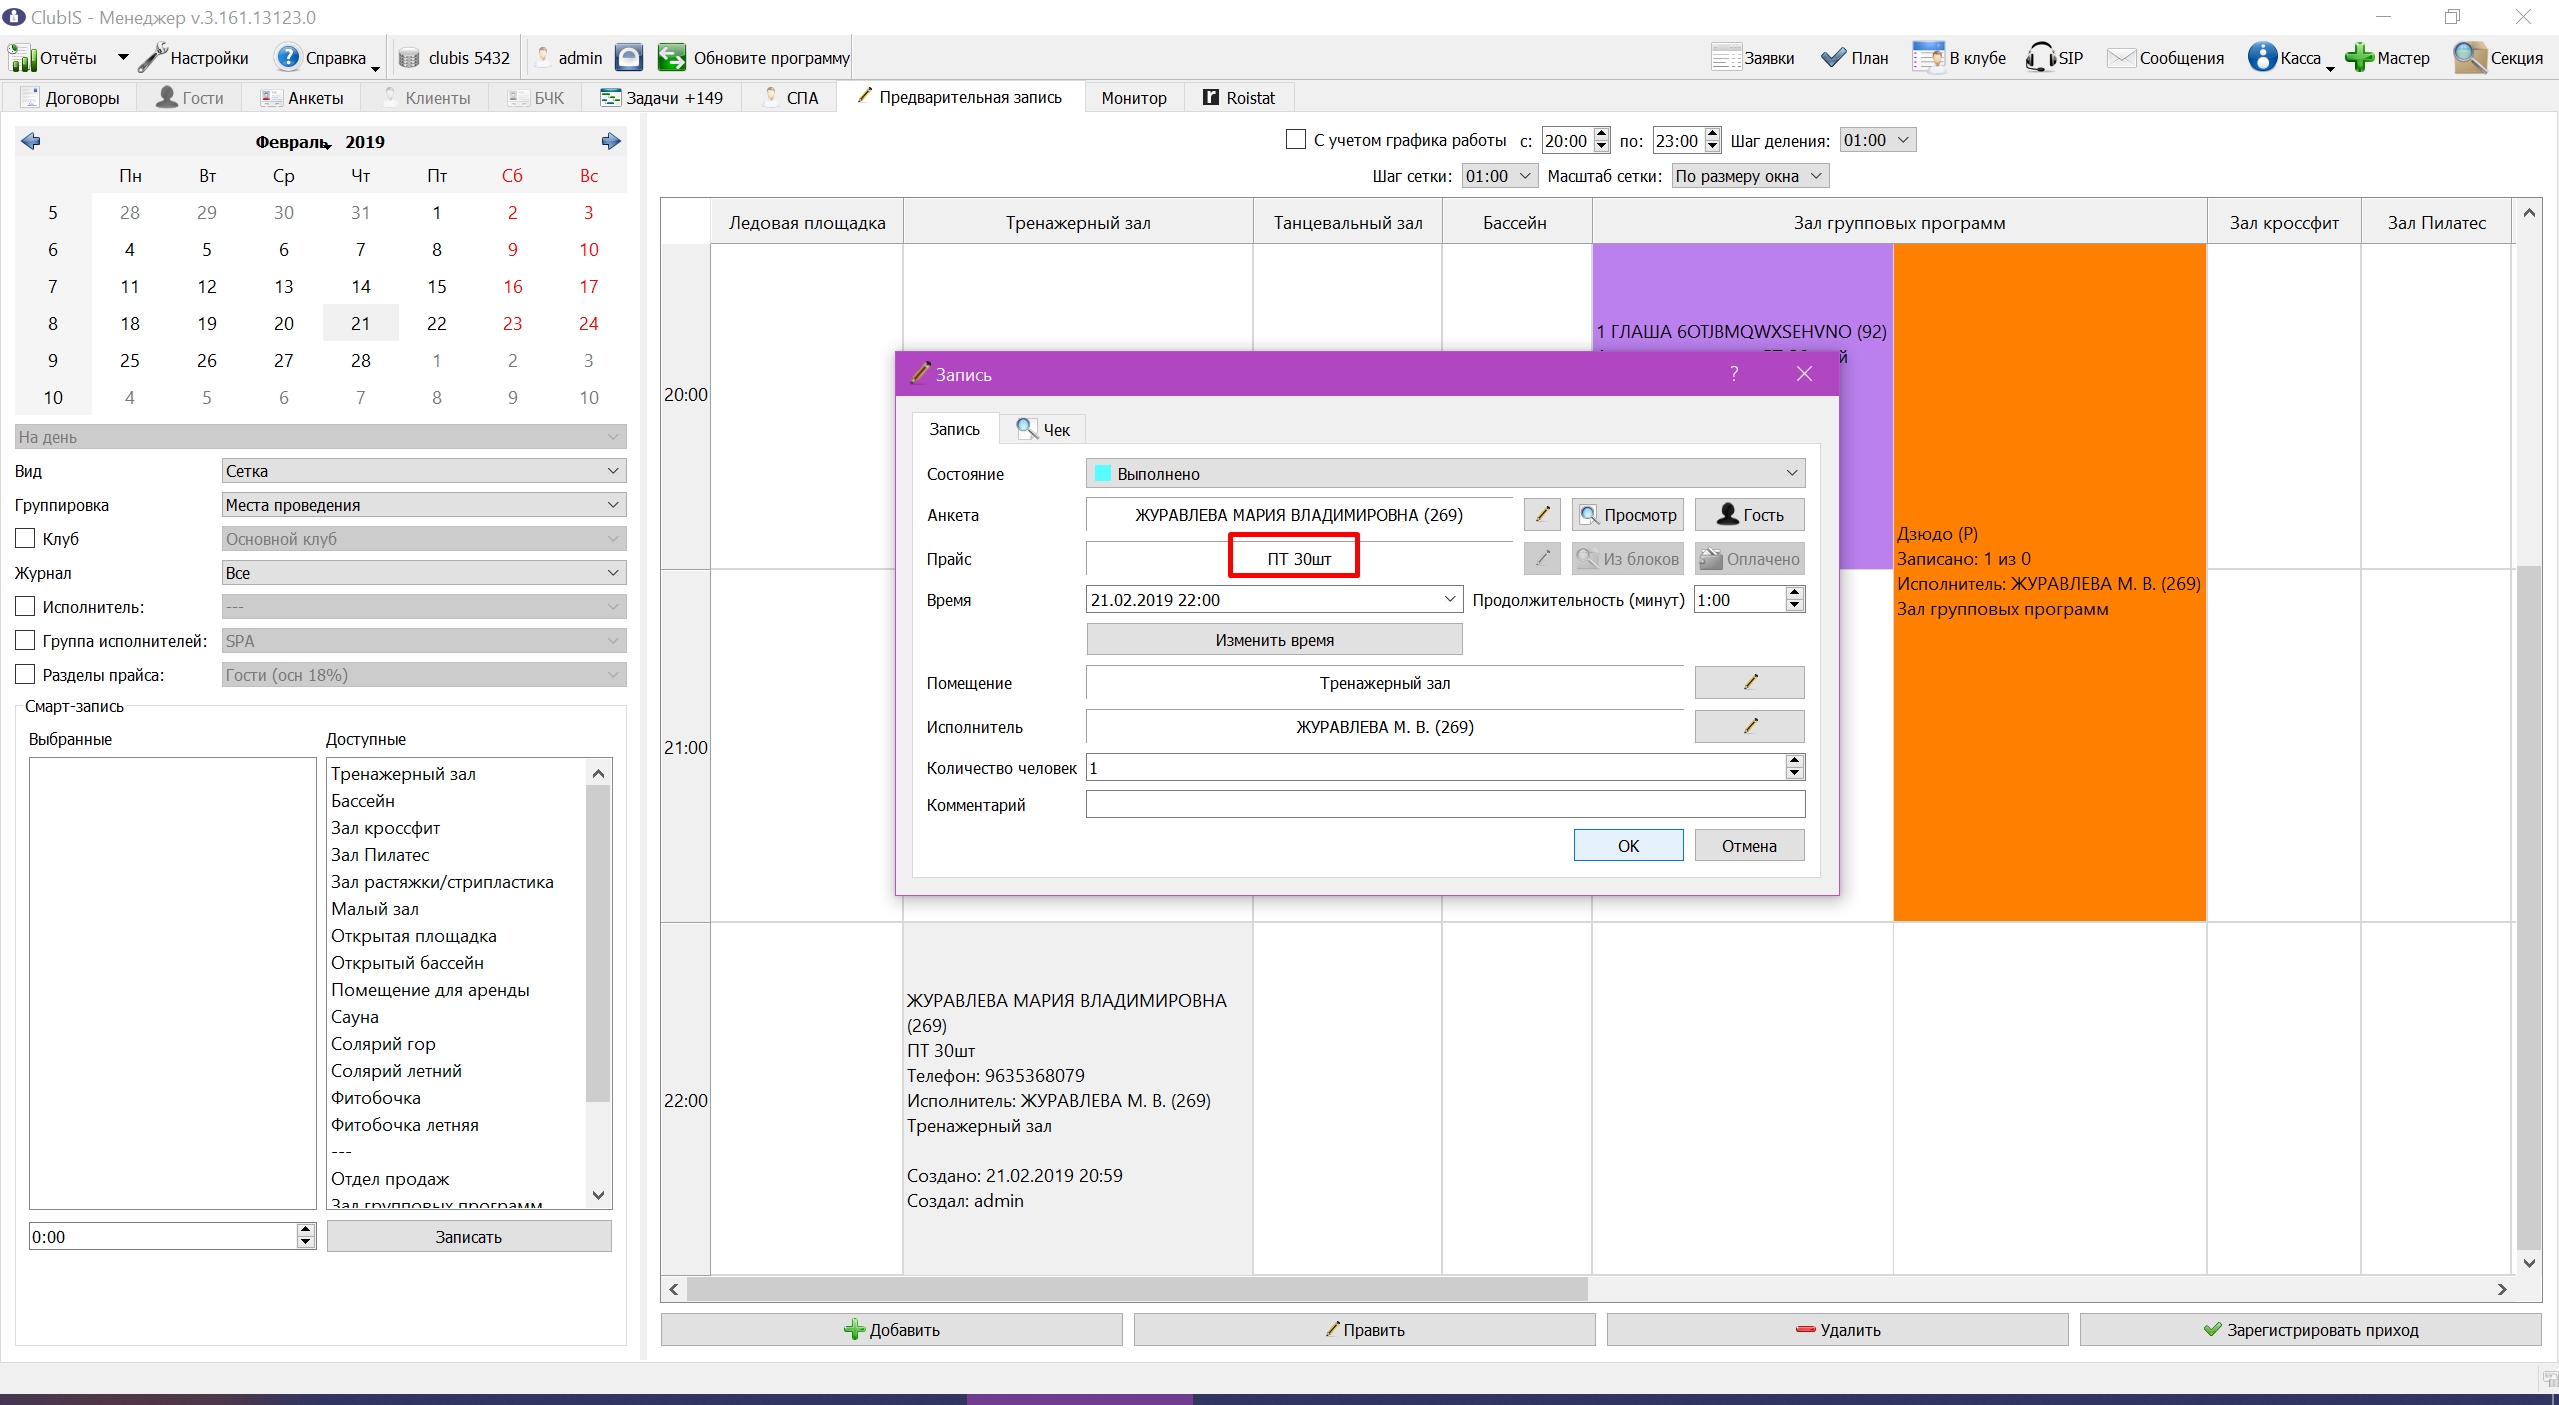The image size is (2559, 1405).
Task: Open the Вид Сетка dropdown
Action: 424,471
